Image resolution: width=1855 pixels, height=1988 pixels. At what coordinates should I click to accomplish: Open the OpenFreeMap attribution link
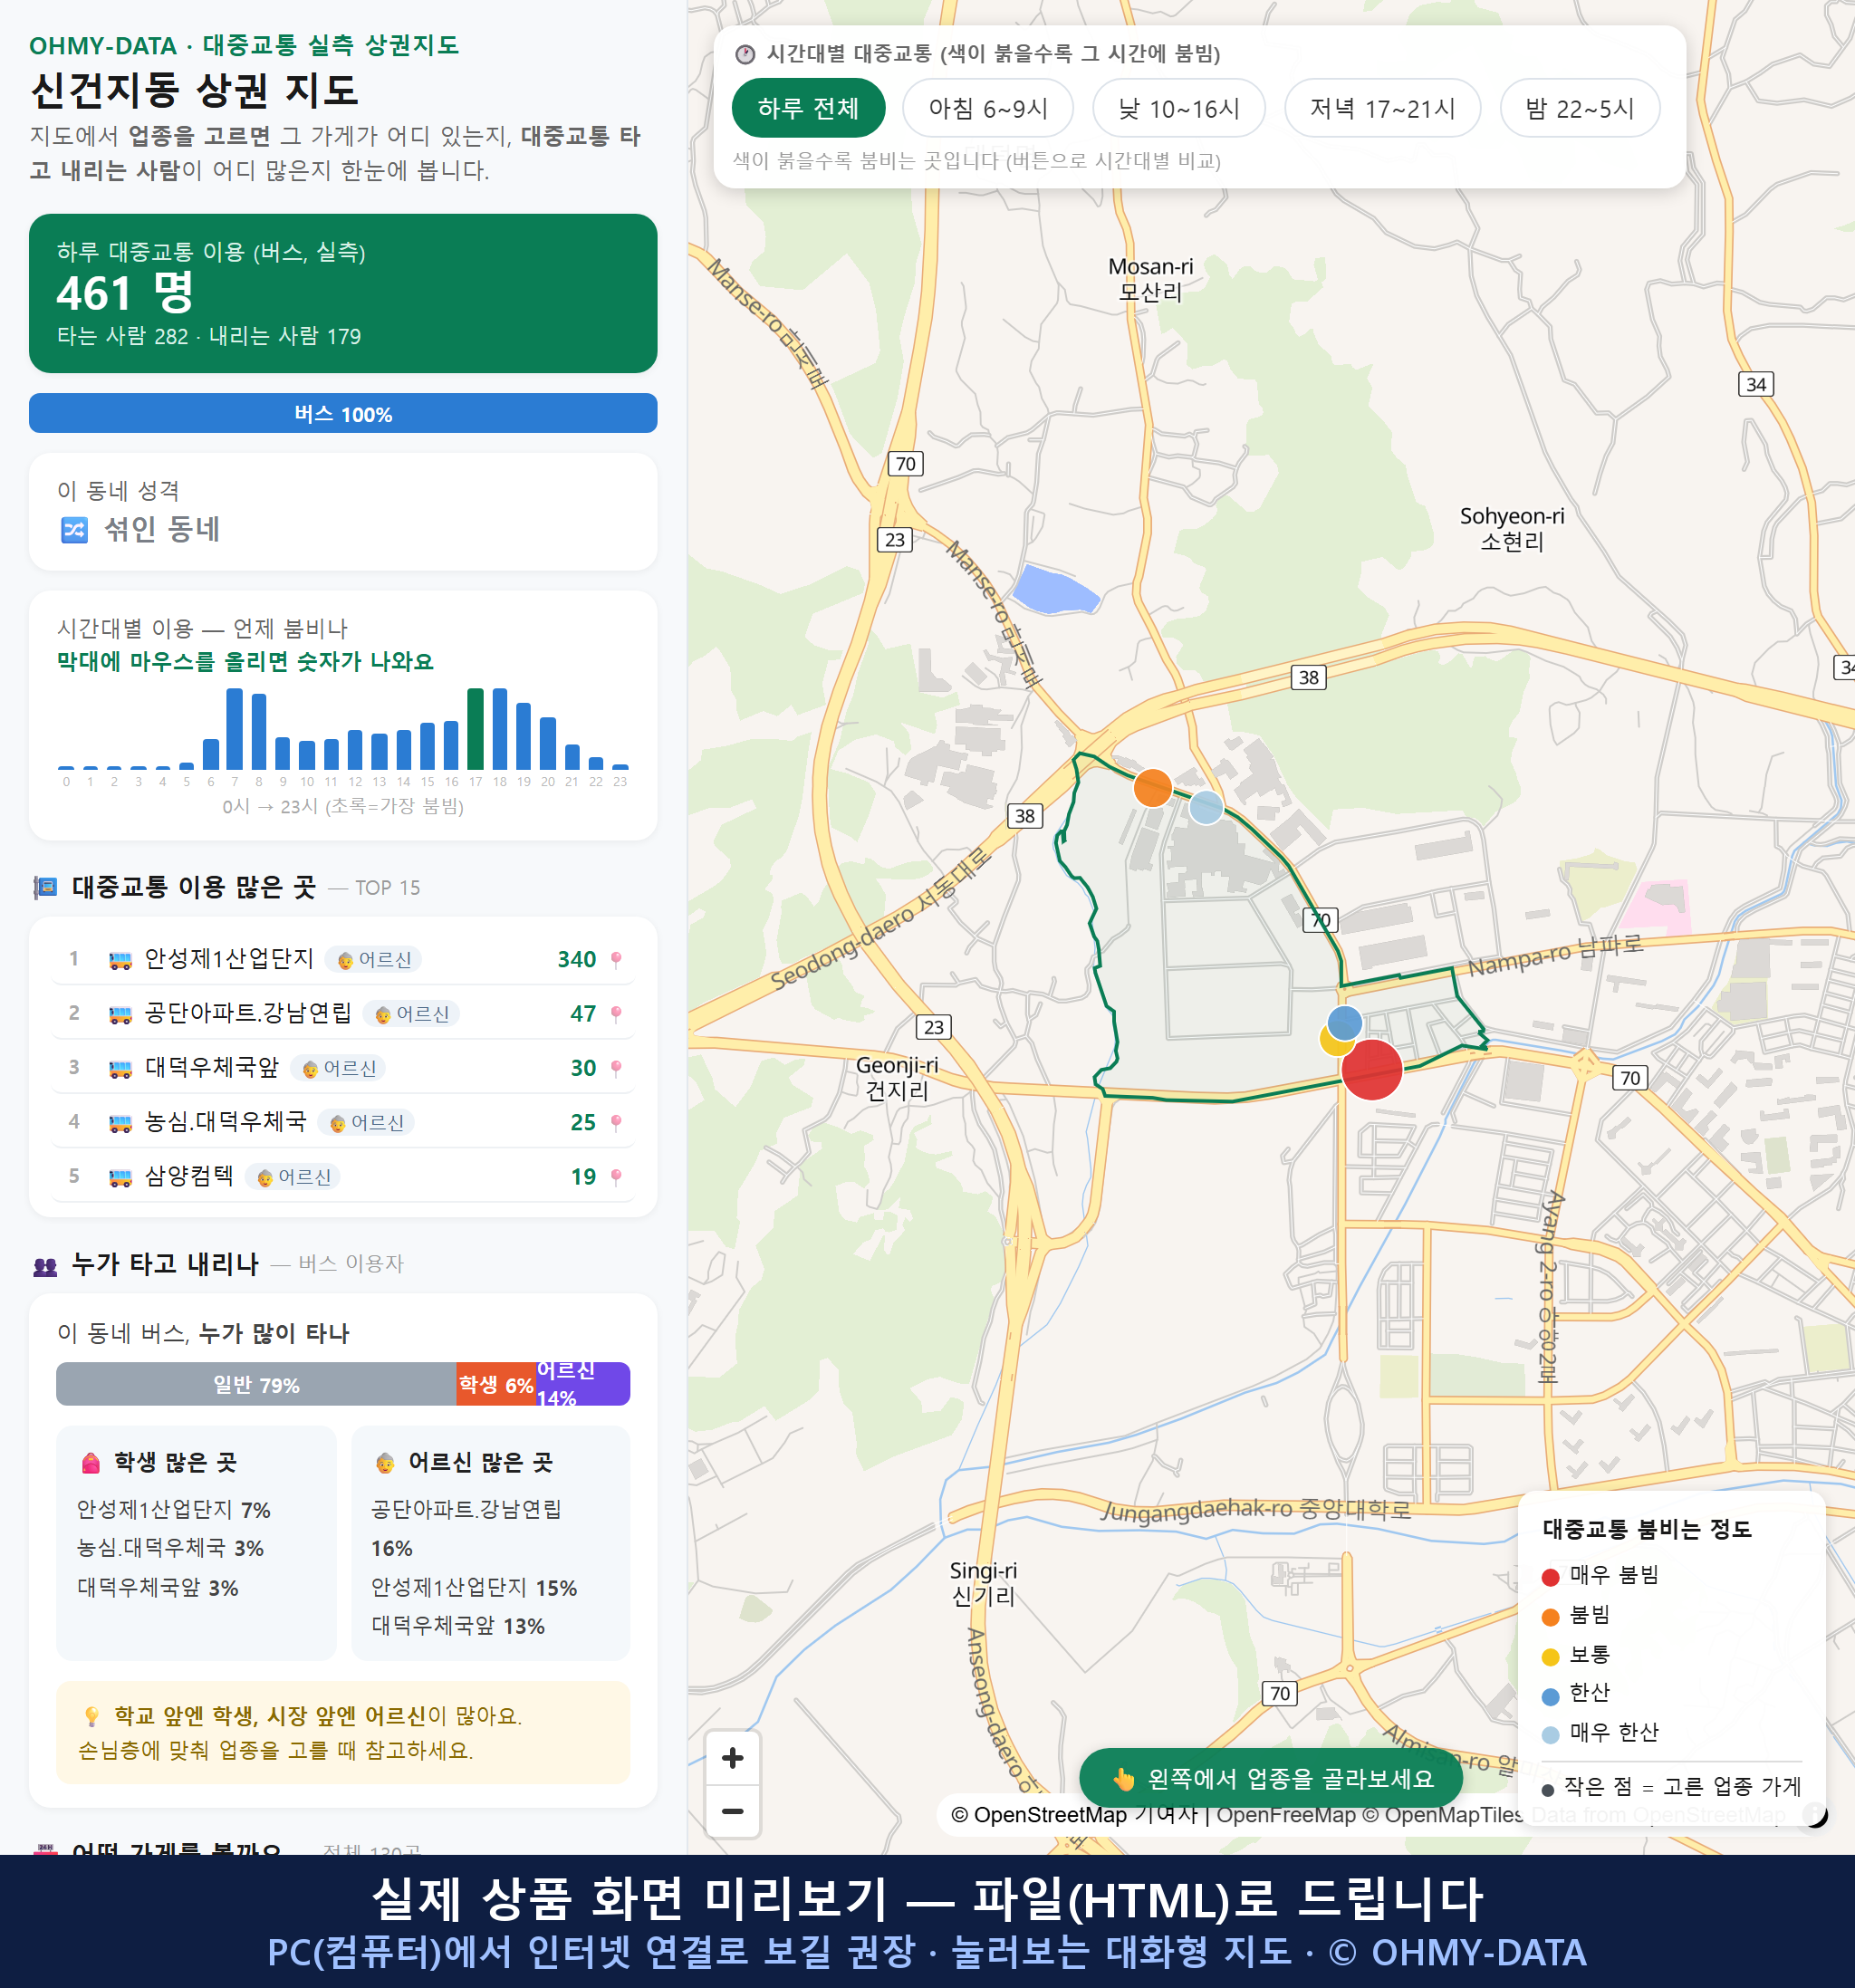[x=1286, y=1814]
